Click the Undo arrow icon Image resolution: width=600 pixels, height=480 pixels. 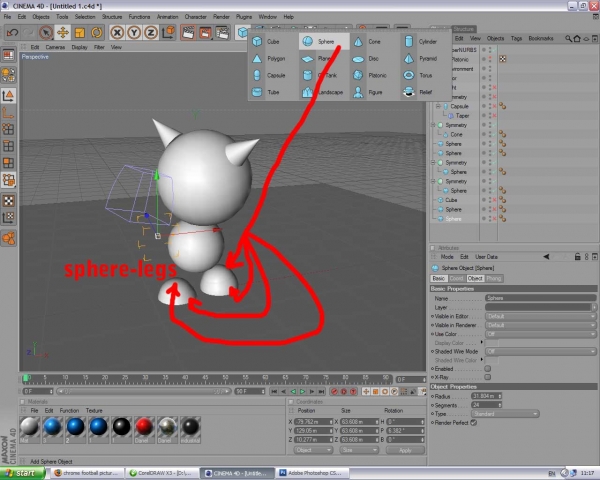(12, 33)
